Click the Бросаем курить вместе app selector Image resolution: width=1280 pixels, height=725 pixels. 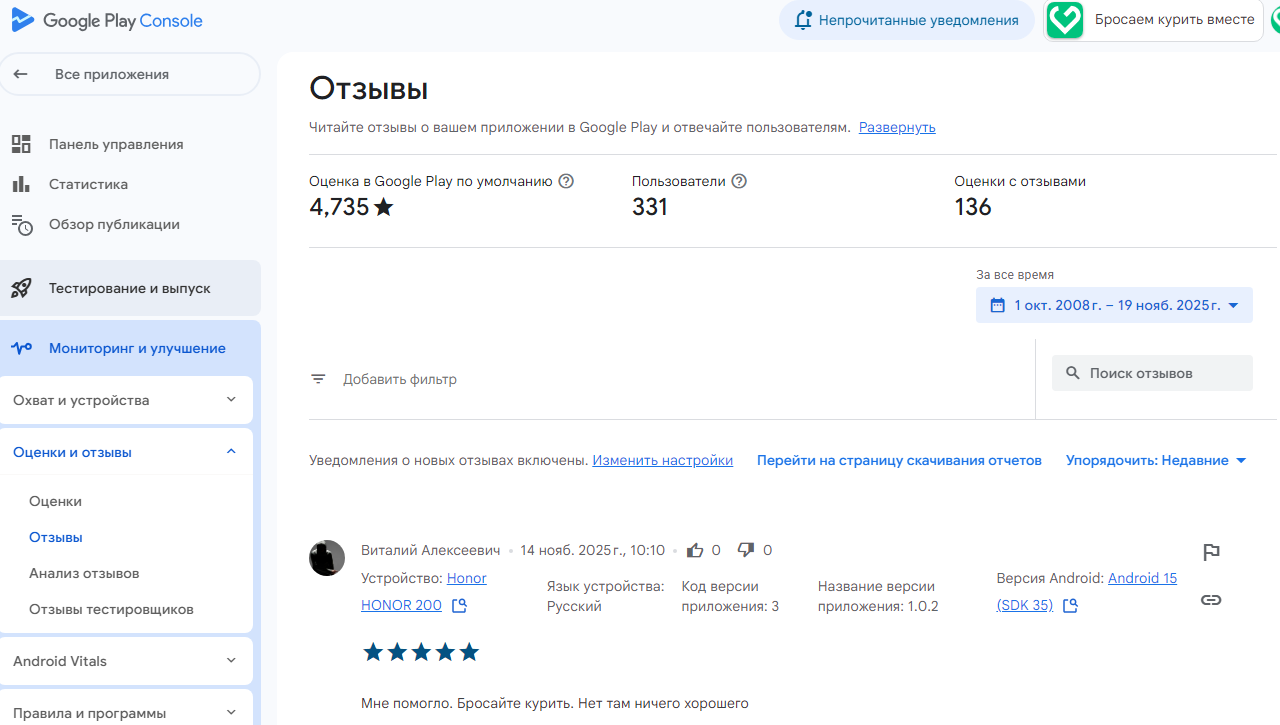tap(1155, 20)
